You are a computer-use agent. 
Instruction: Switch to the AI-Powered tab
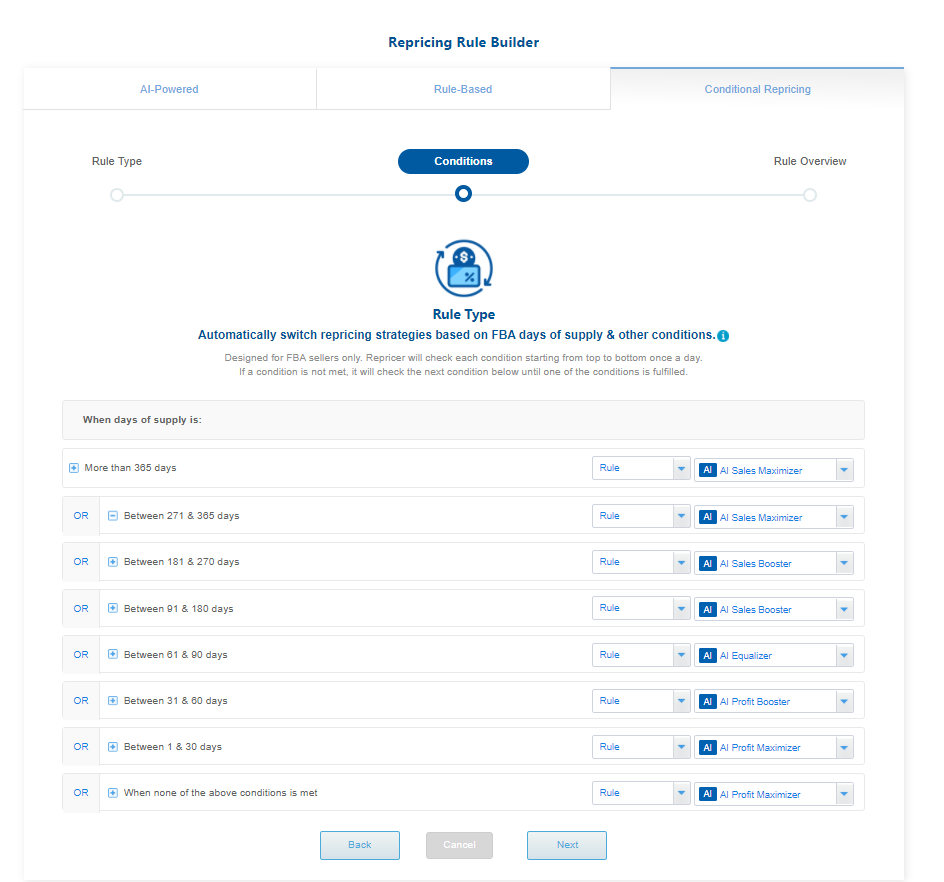(169, 89)
